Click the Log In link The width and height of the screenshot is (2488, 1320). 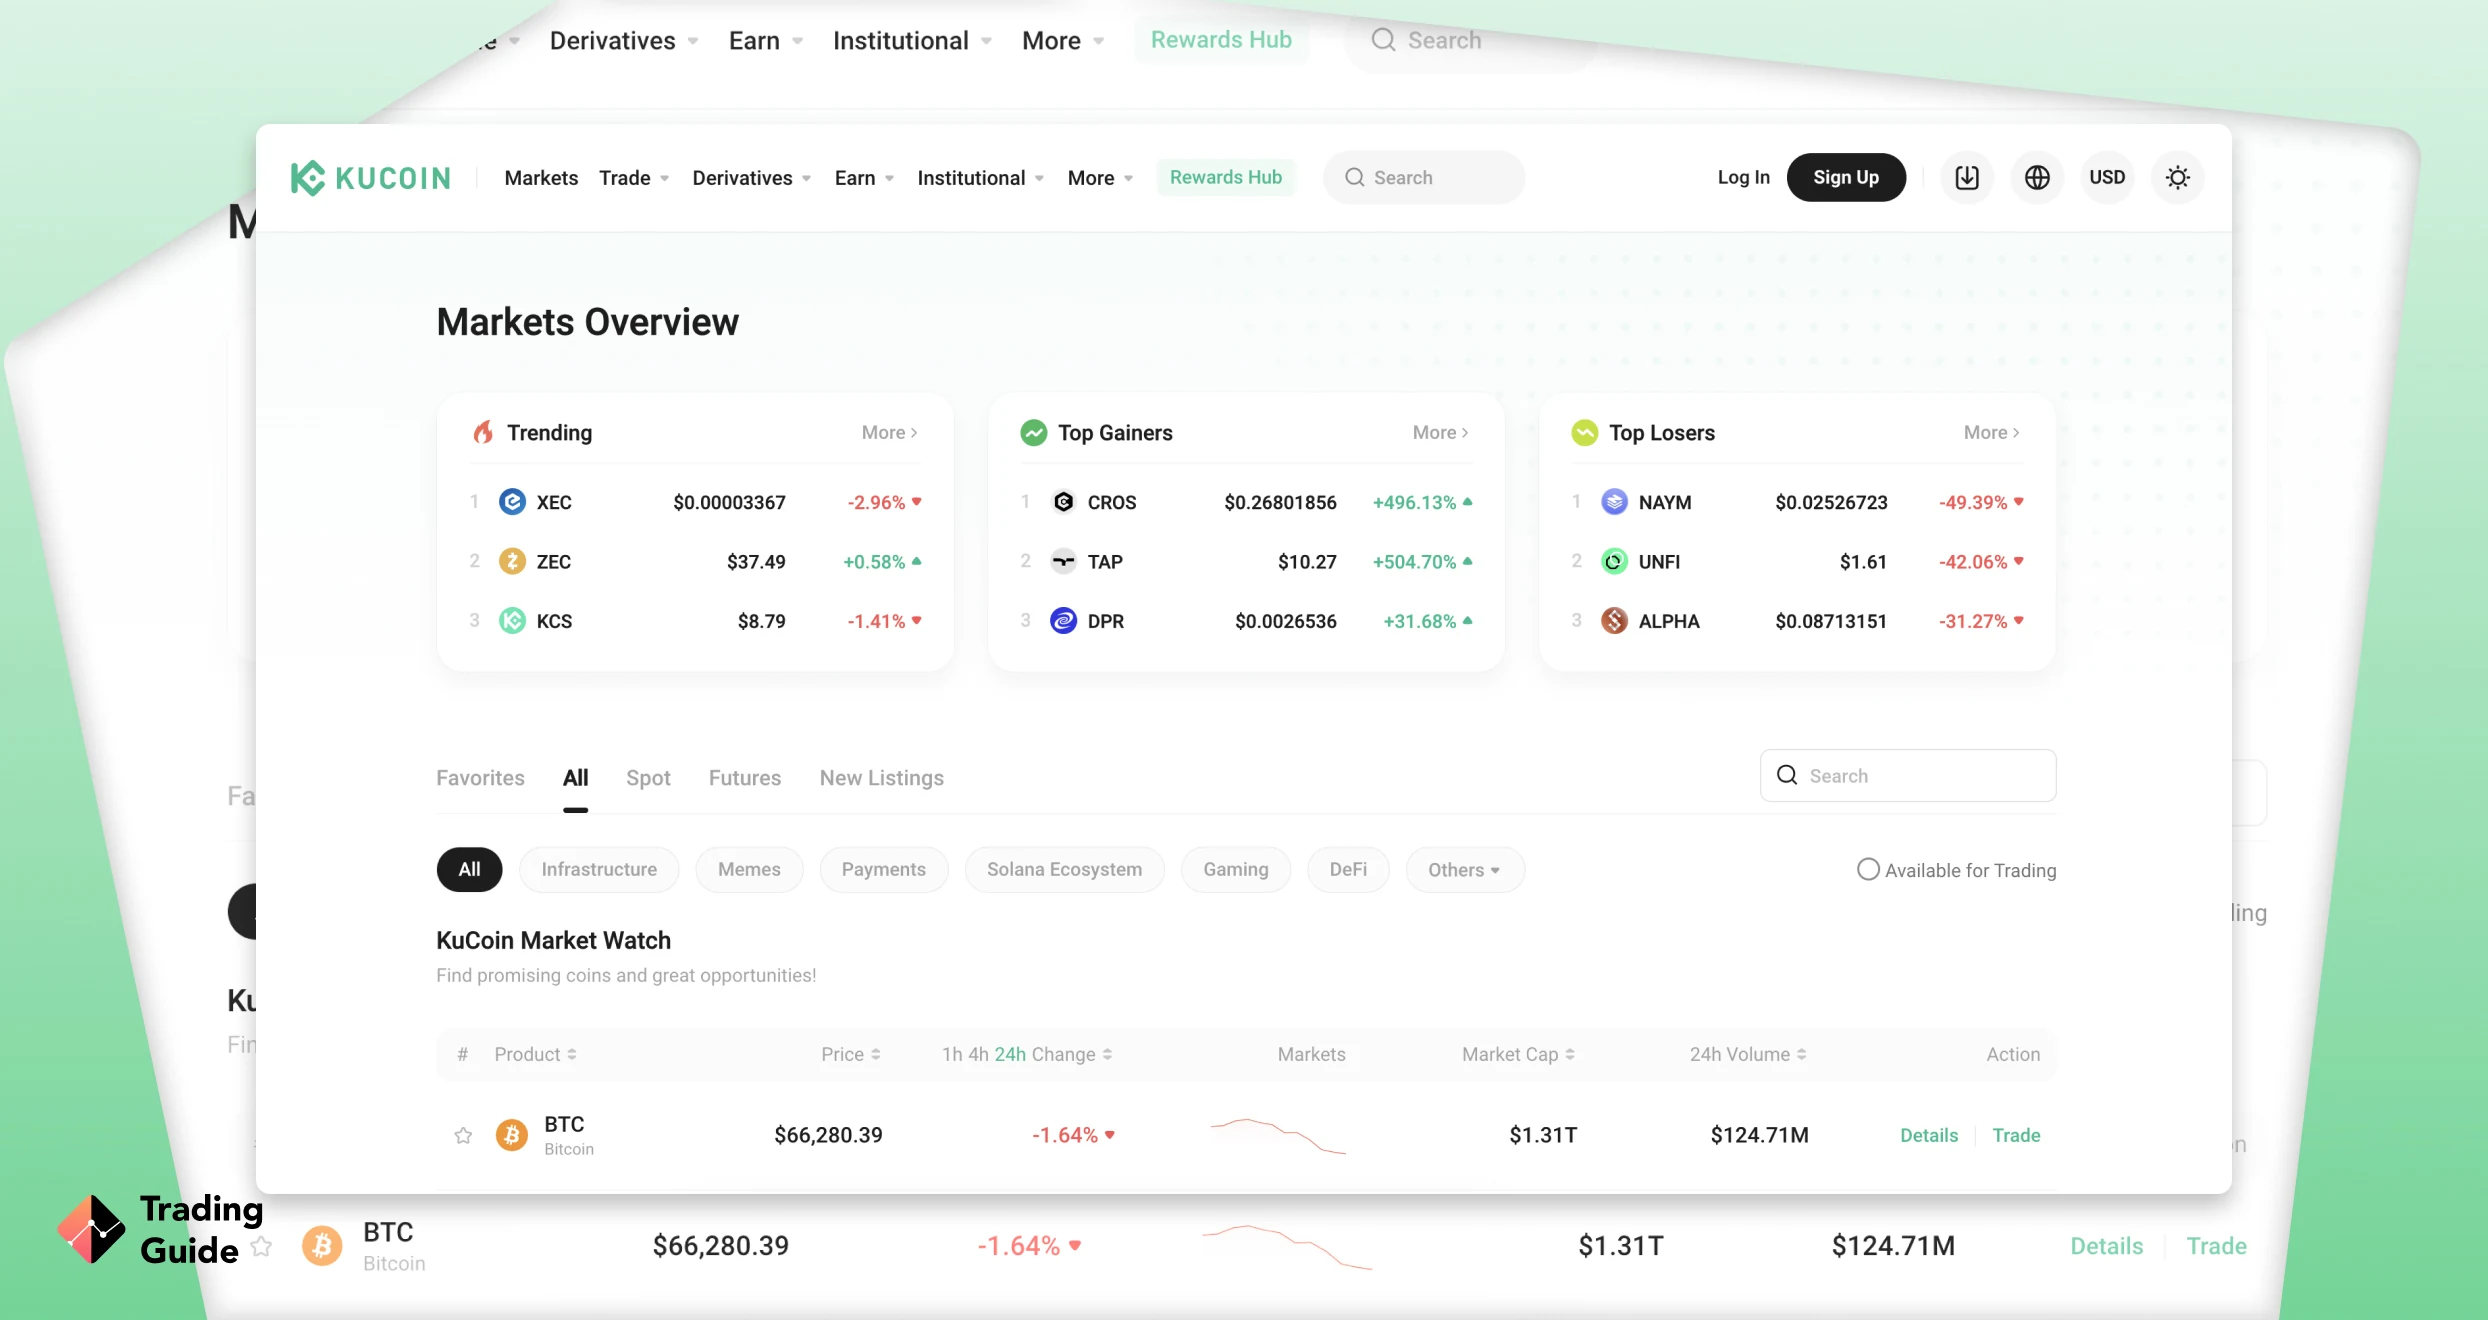(1743, 178)
